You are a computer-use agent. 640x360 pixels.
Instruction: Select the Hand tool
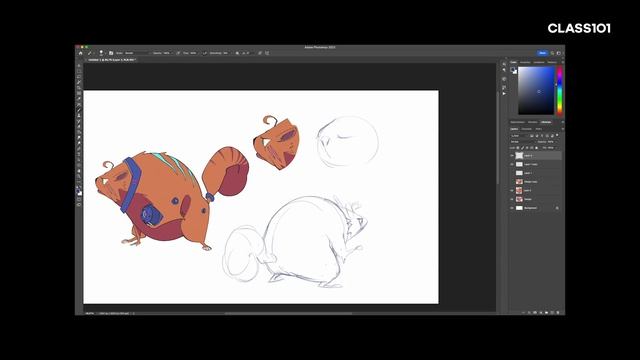point(79,171)
